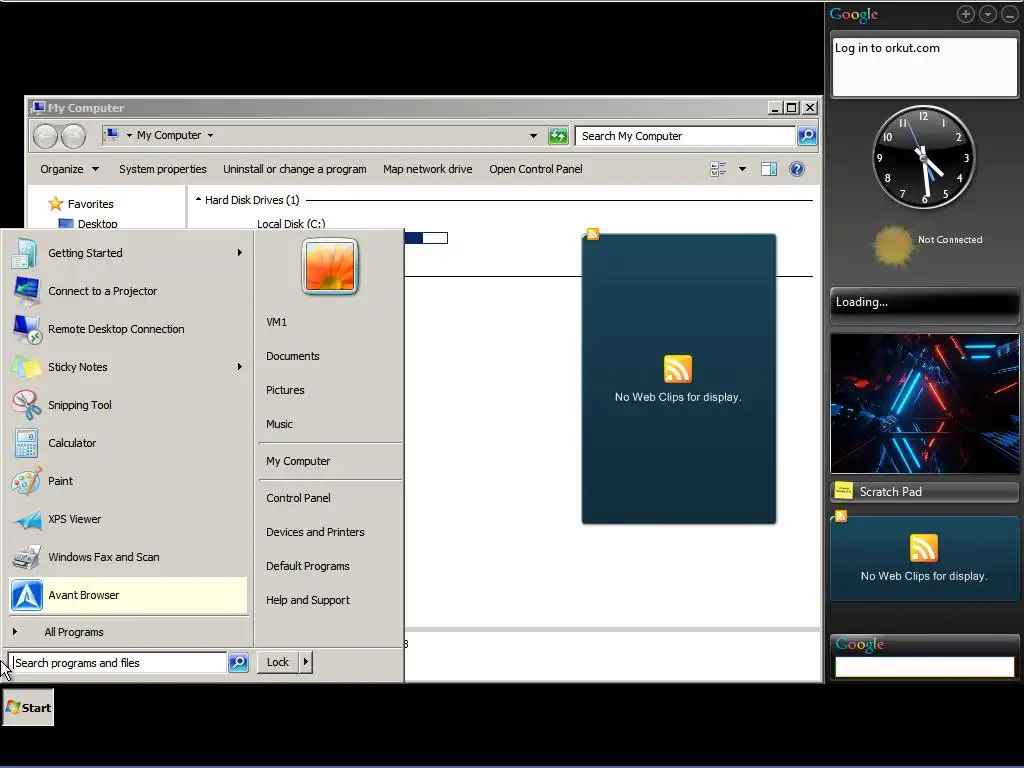
Task: Open the view options dropdown arrow
Action: pyautogui.click(x=742, y=169)
